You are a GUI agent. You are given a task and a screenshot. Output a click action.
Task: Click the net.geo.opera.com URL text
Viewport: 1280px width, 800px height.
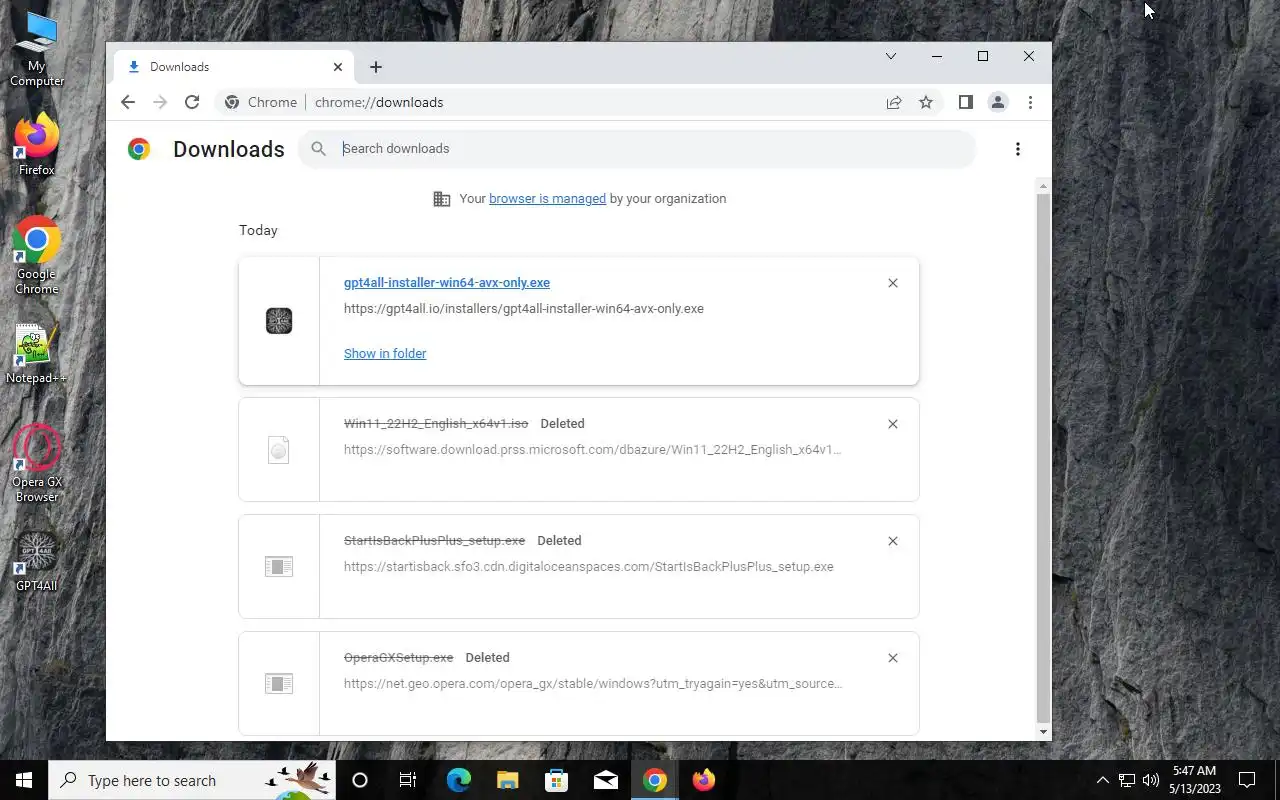click(593, 683)
